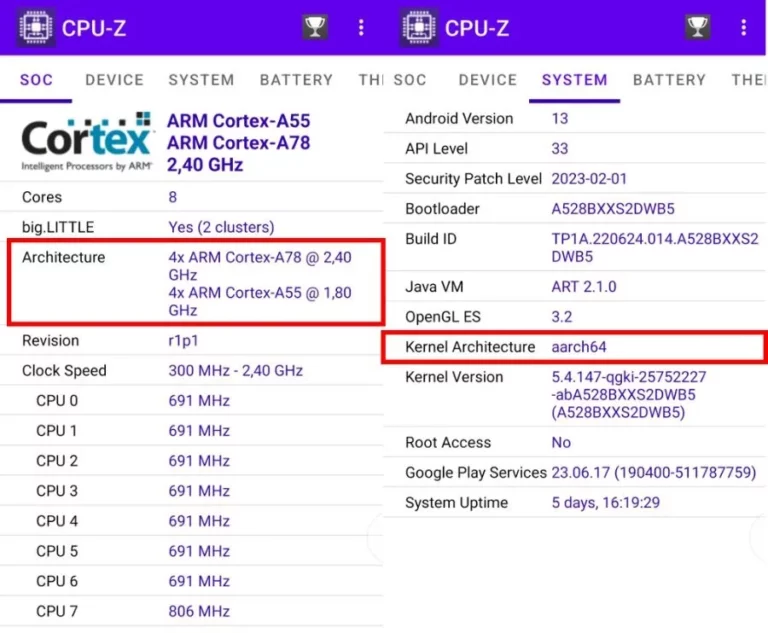The width and height of the screenshot is (768, 633).
Task: Tap the 'Architecture' label in SOC screen
Action: coord(64,257)
